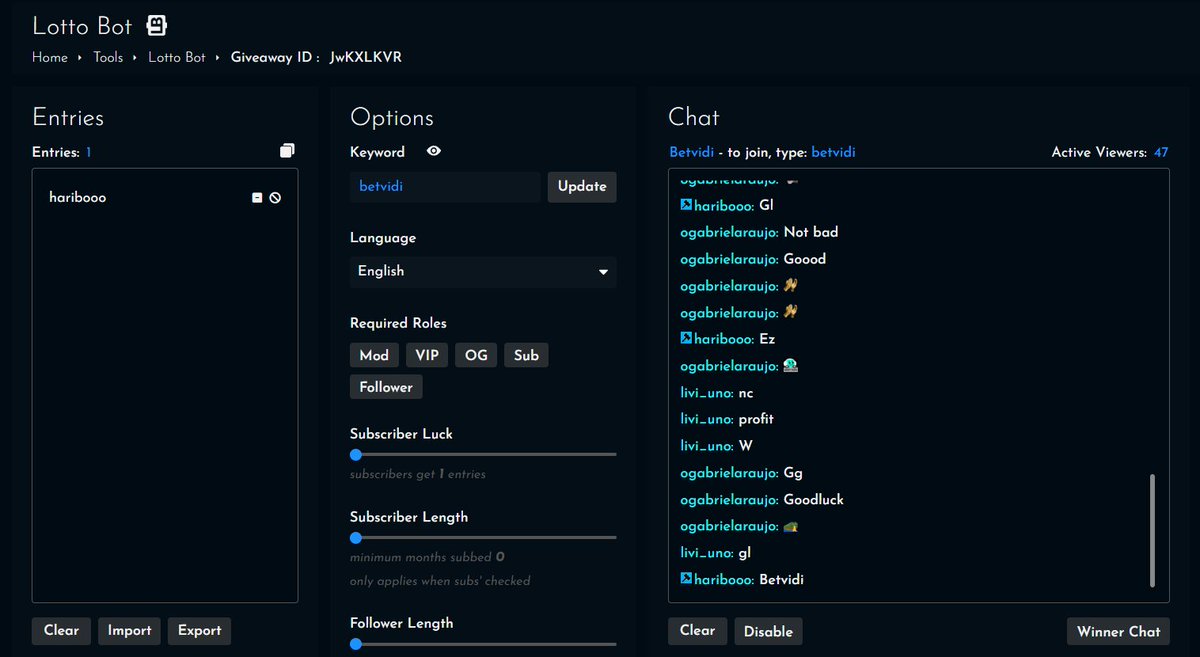The width and height of the screenshot is (1200, 657).
Task: Toggle the OG required role
Action: 476,355
